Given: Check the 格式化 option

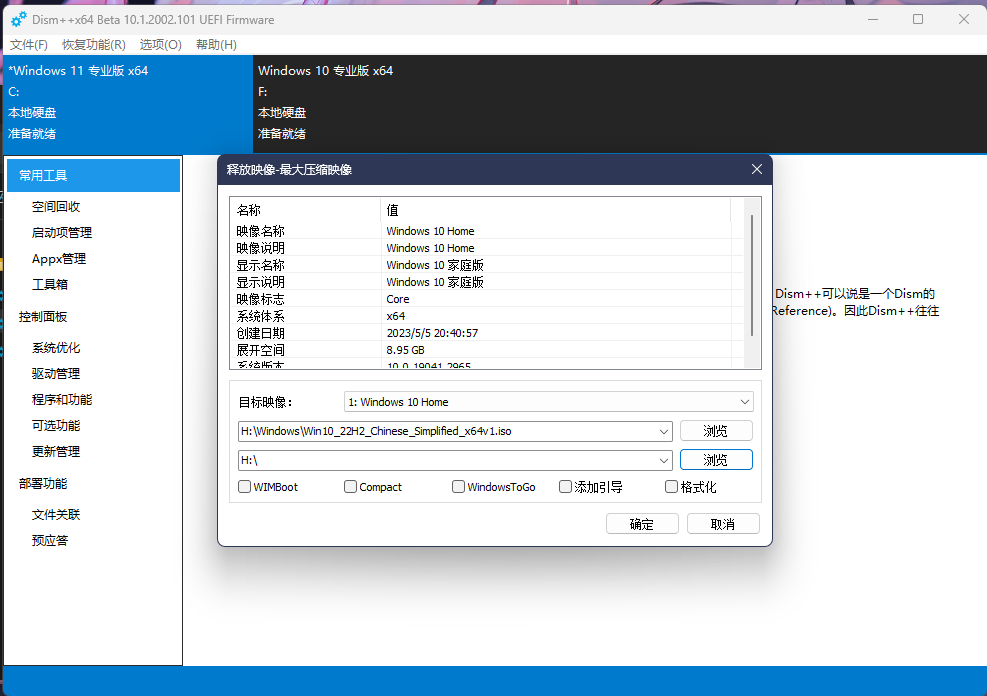Looking at the screenshot, I should 672,486.
